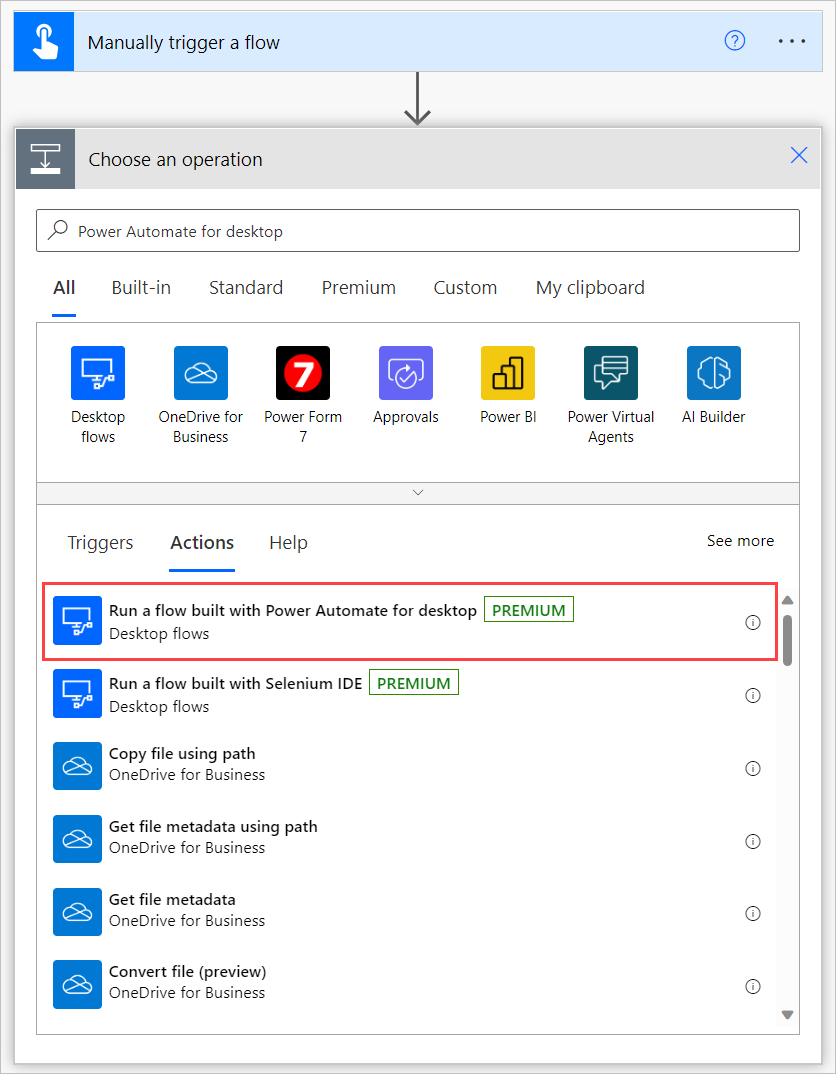
Task: Select the All connectors tab
Action: pyautogui.click(x=64, y=288)
